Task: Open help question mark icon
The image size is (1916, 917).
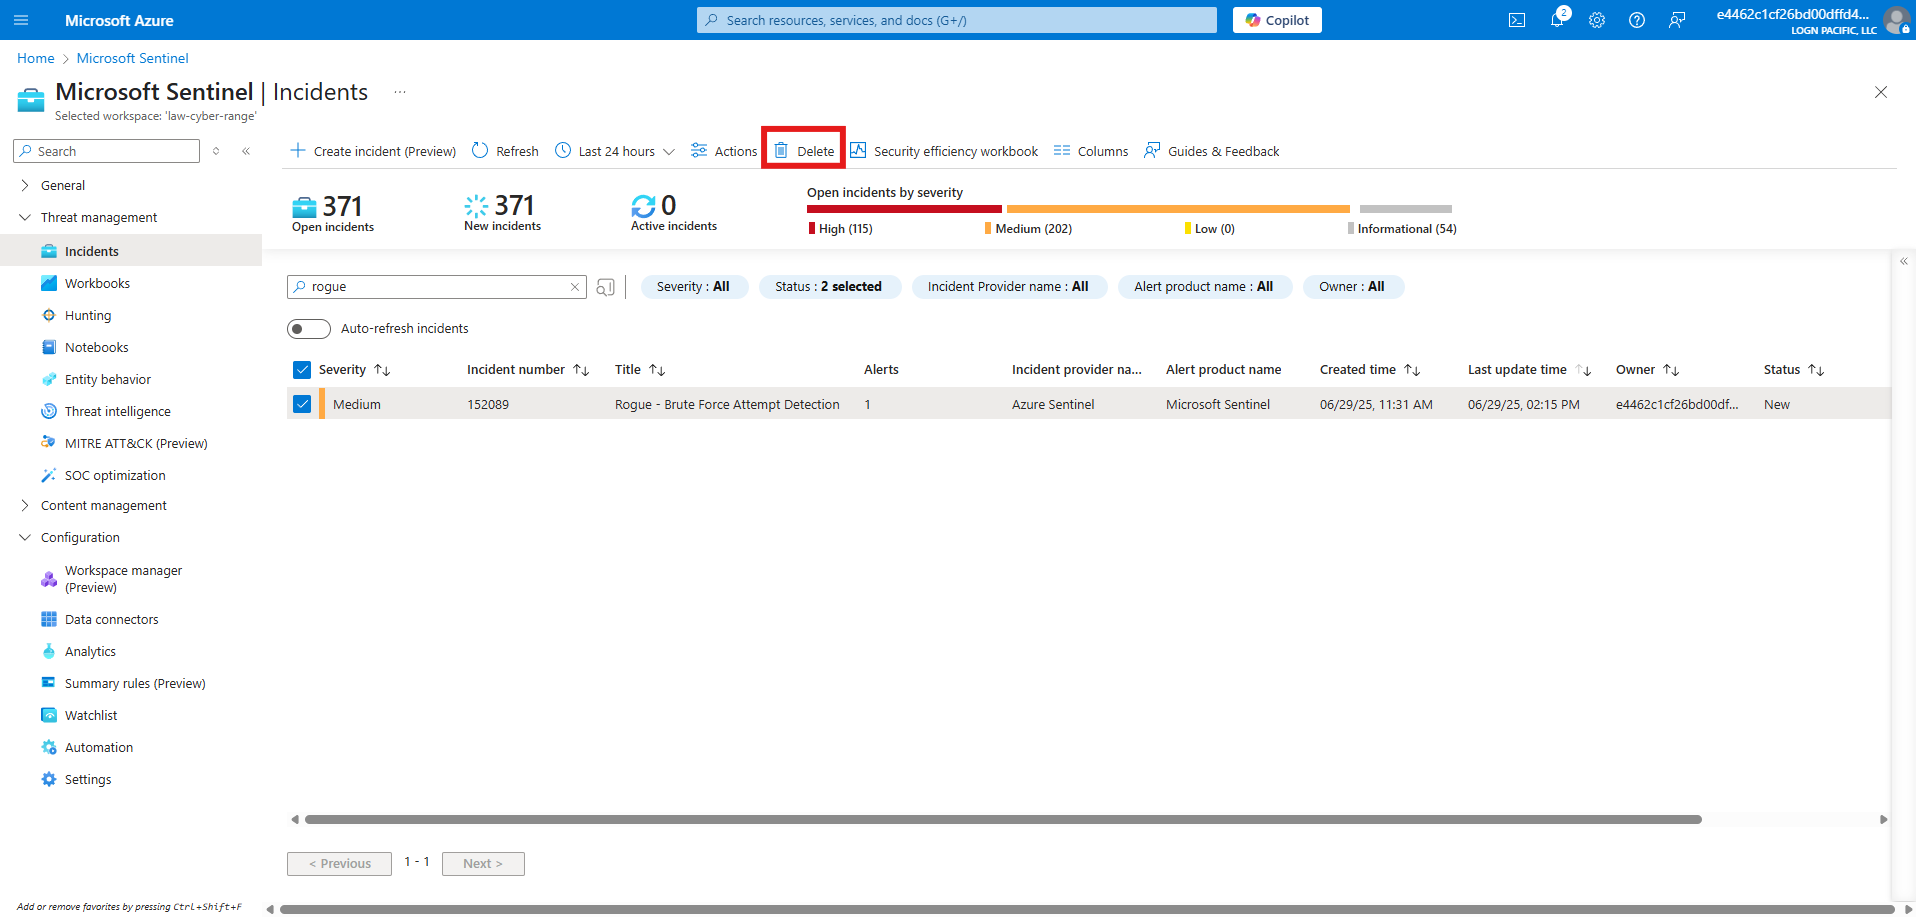Action: click(x=1637, y=20)
